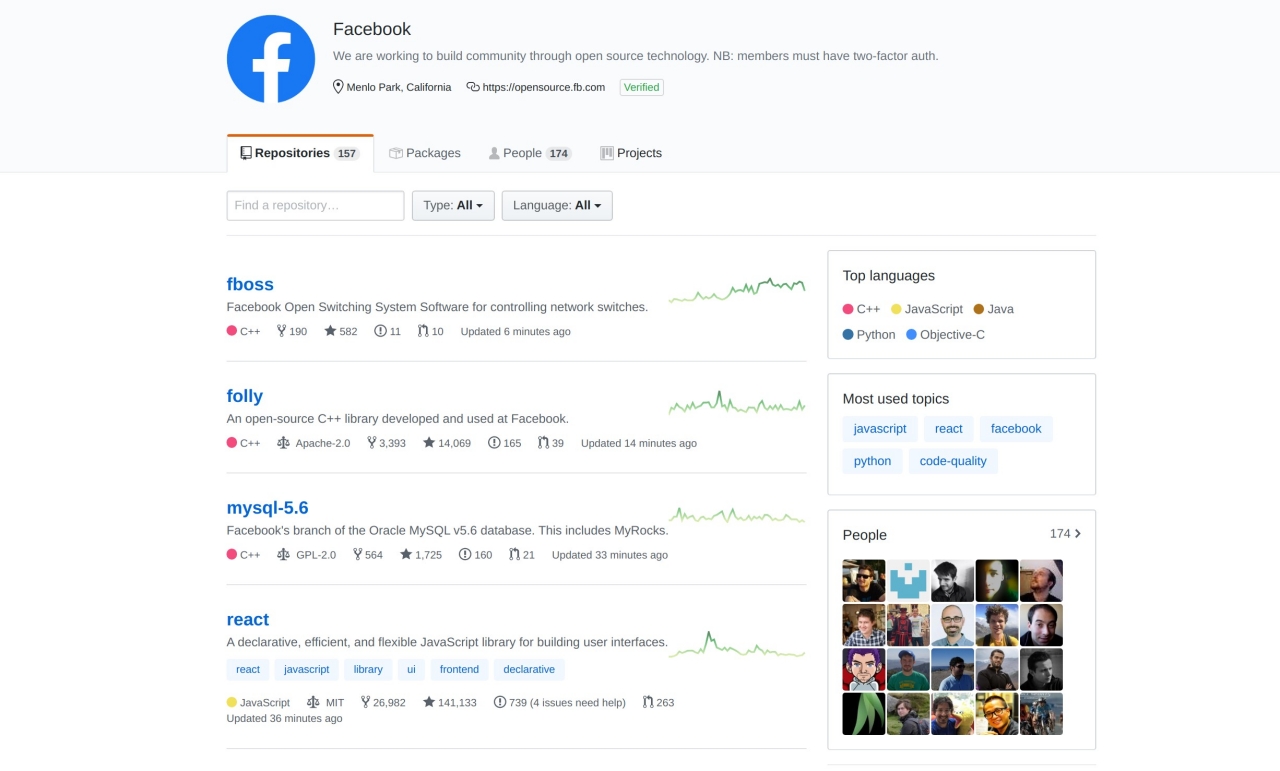
Task: Click the ui tag on react repo
Action: click(411, 670)
